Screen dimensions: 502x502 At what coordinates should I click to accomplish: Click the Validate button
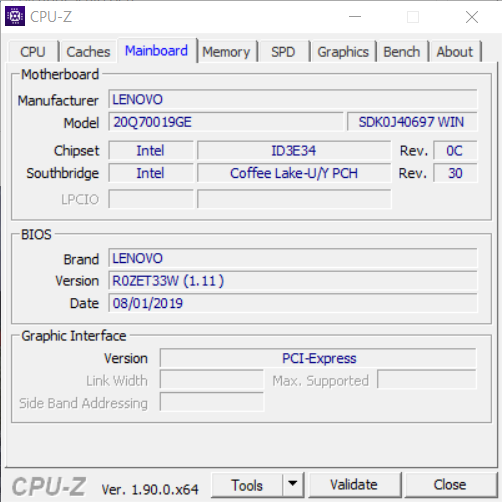pyautogui.click(x=354, y=485)
